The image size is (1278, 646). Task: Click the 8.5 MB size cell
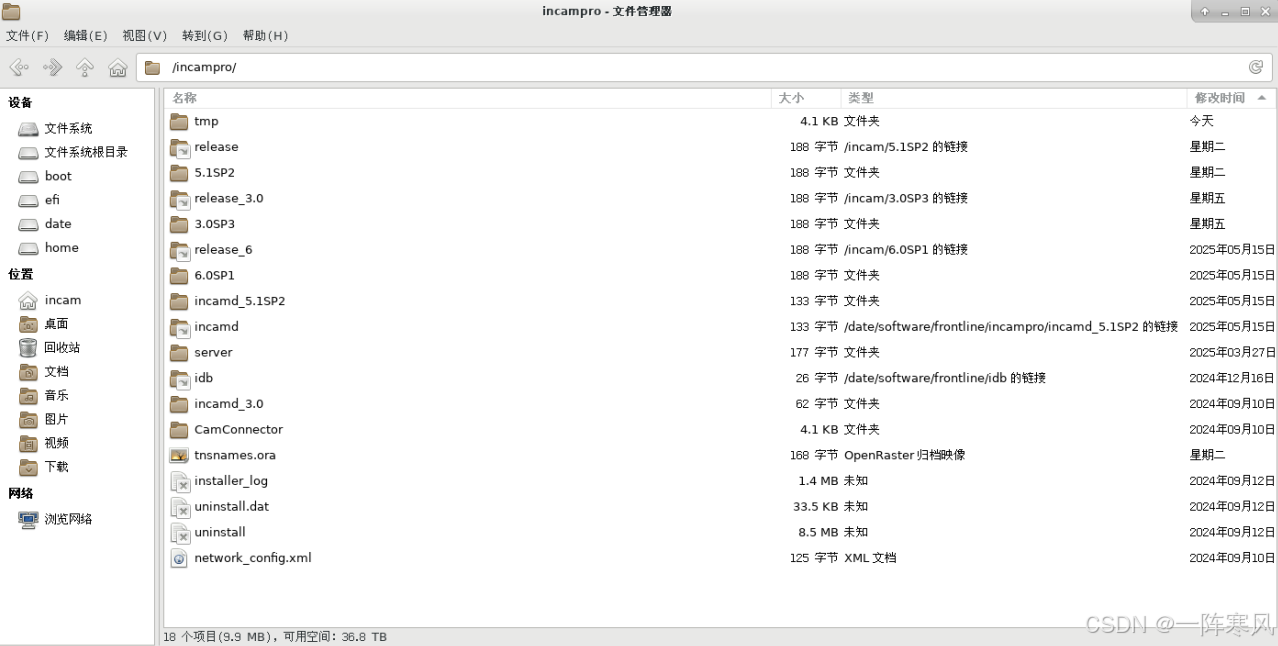(x=818, y=532)
